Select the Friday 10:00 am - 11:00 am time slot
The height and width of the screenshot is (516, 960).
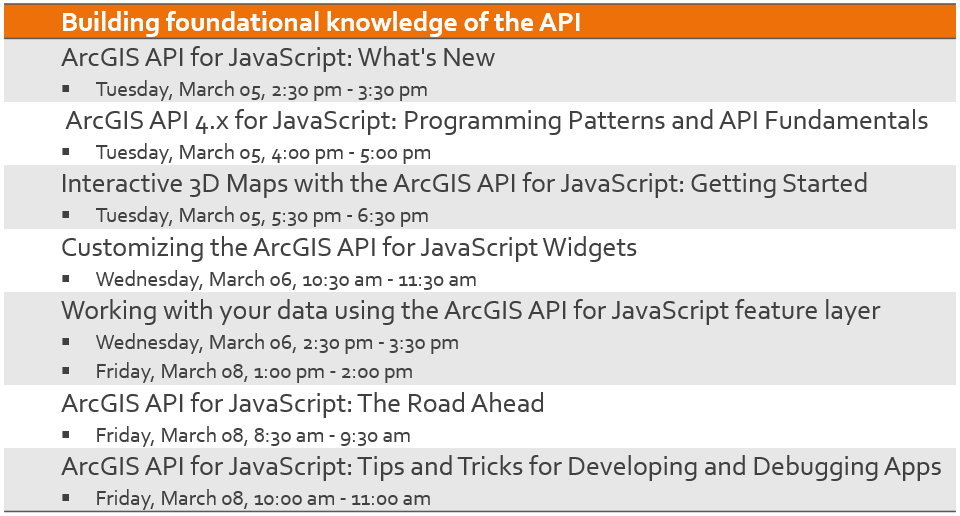(x=263, y=499)
